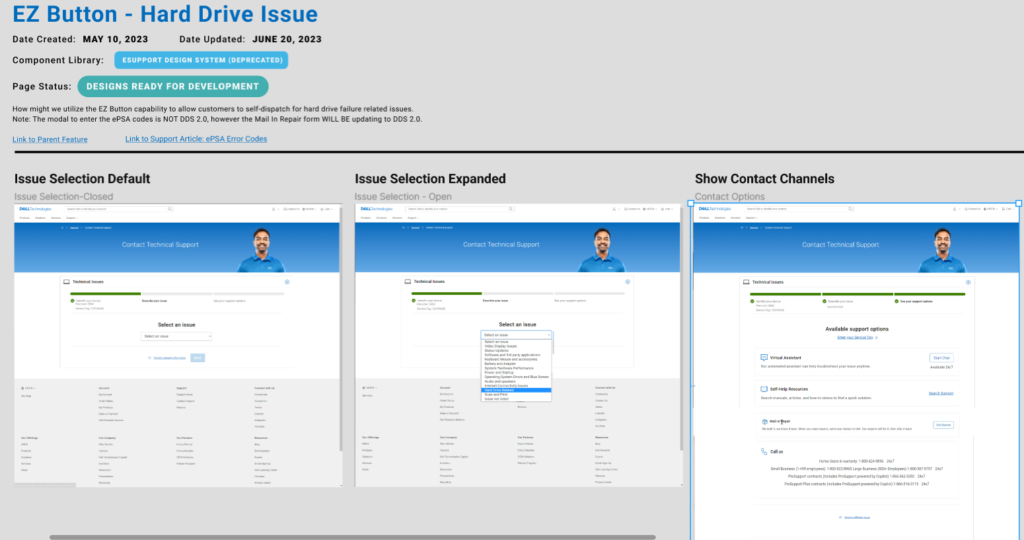Click Technical Issues laptop icon in Contact Options frame
1024x540 pixels.
[747, 283]
